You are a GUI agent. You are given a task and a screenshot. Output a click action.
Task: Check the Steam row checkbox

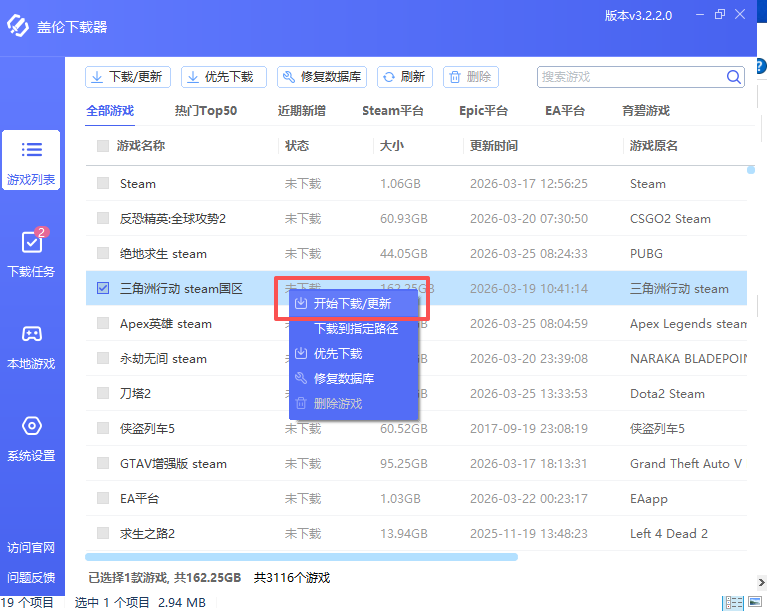click(x=103, y=183)
